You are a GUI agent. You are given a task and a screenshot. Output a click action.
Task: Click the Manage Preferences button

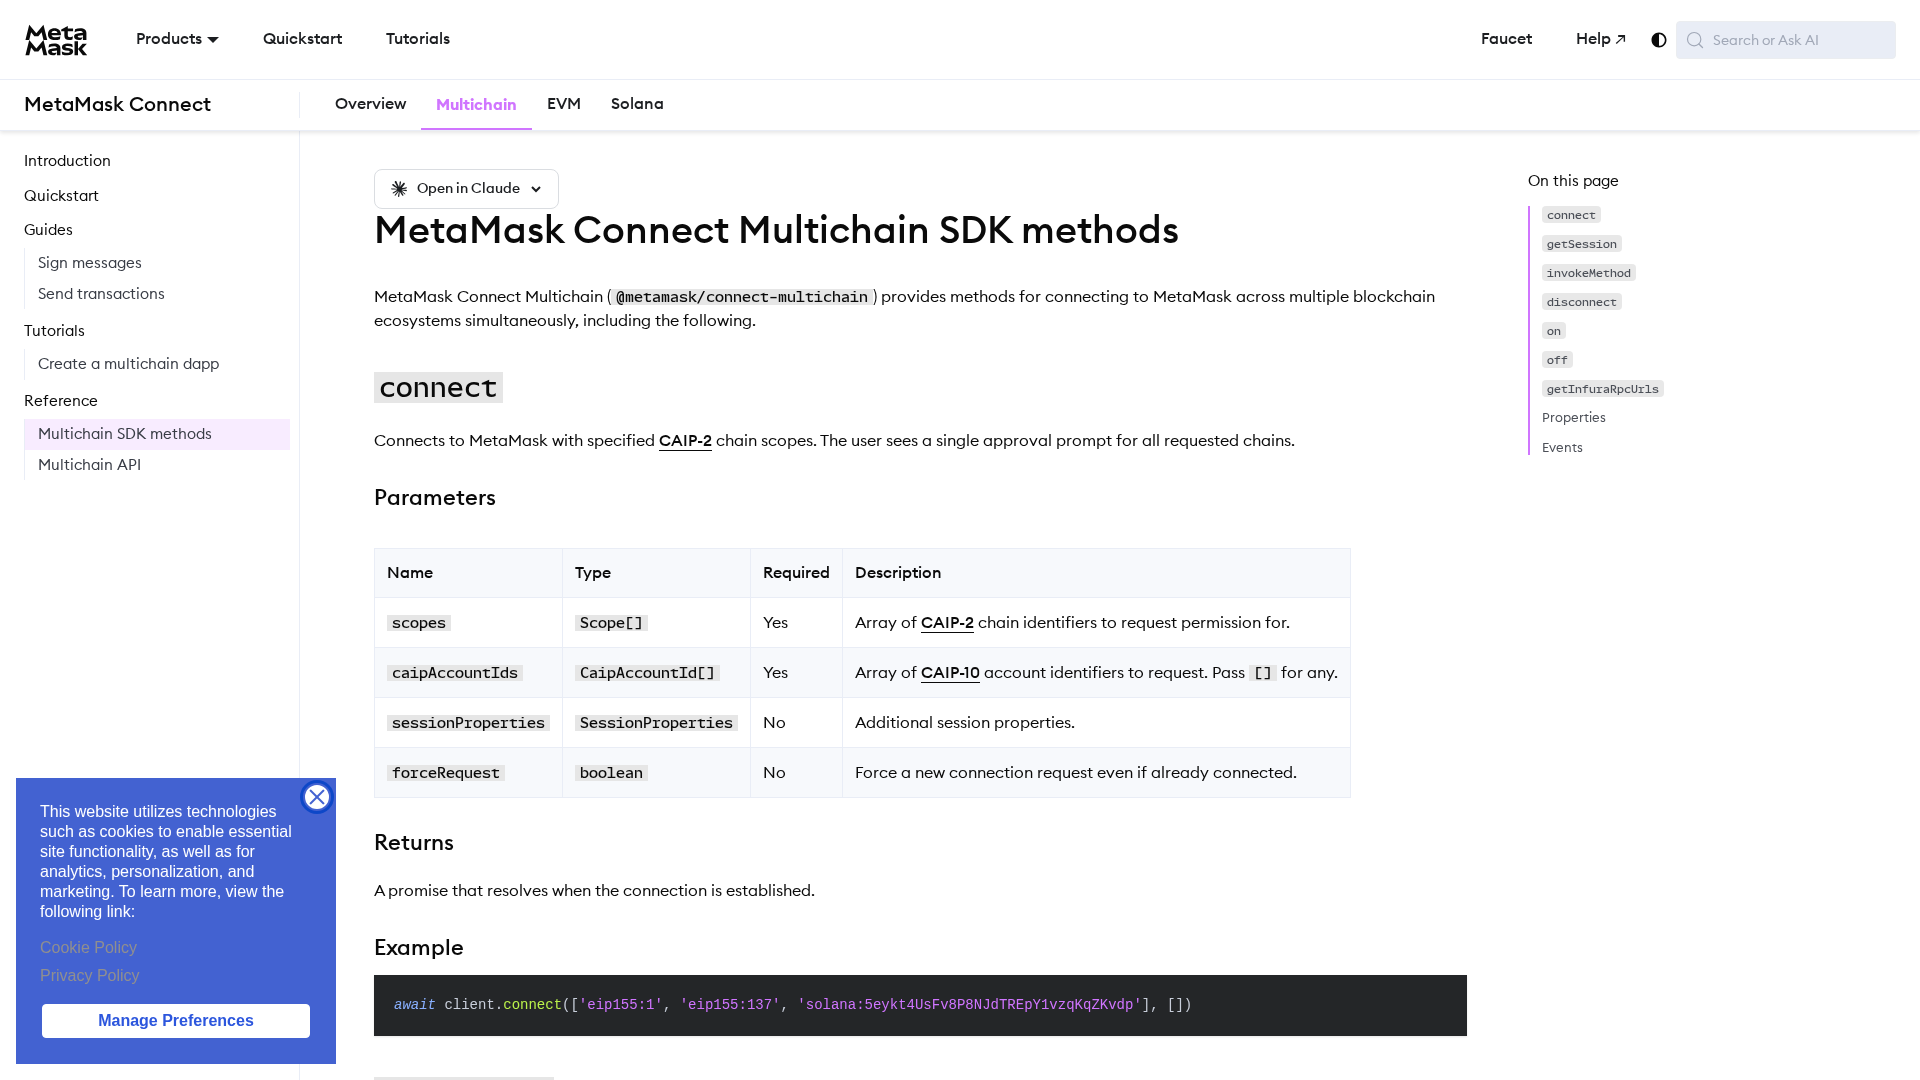pyautogui.click(x=176, y=1021)
